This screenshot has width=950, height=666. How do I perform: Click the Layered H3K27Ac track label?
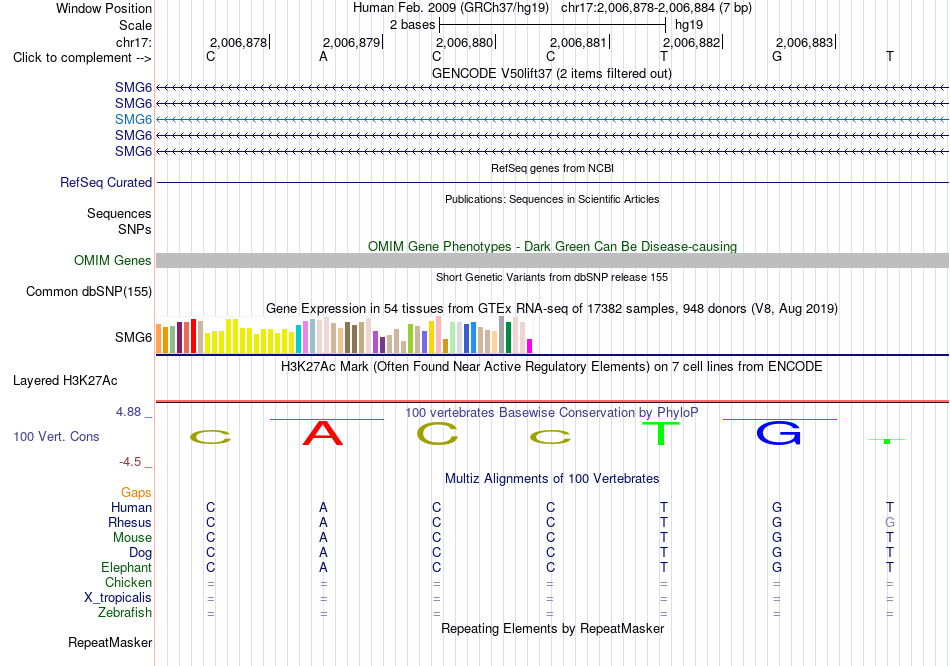pos(65,381)
